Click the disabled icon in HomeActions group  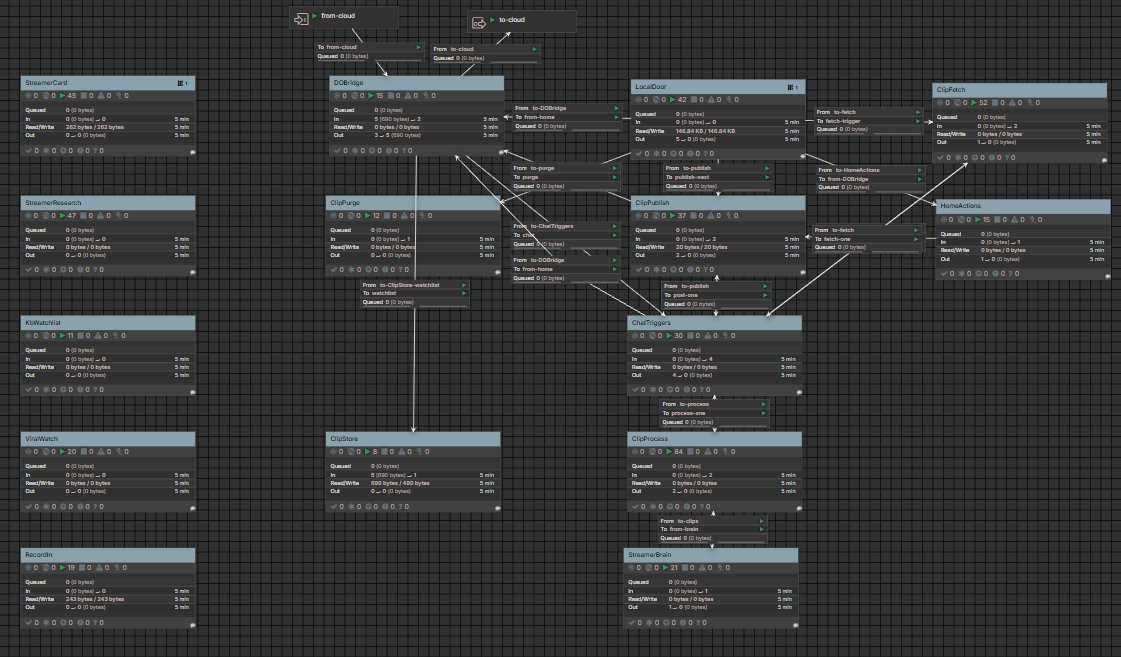click(x=1032, y=220)
